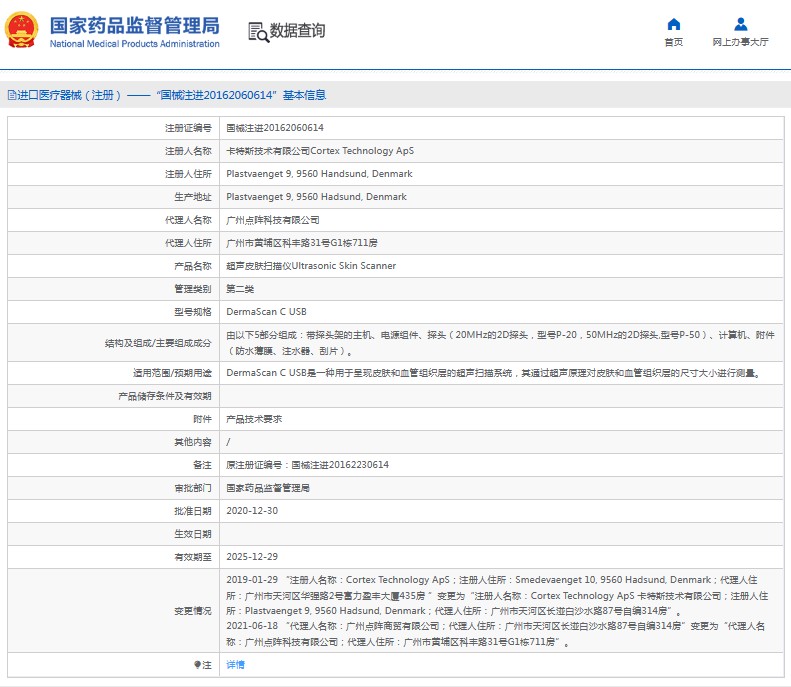The image size is (791, 687).
Task: Click the 有效期至 row label
Action: tap(193, 557)
